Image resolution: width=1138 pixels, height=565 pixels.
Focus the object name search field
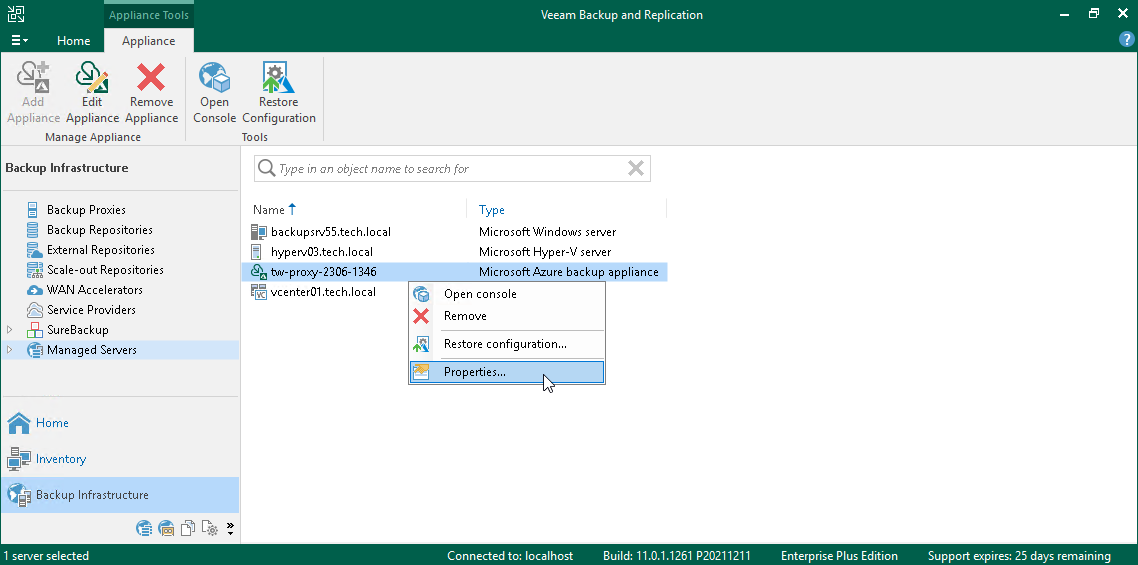click(450, 168)
